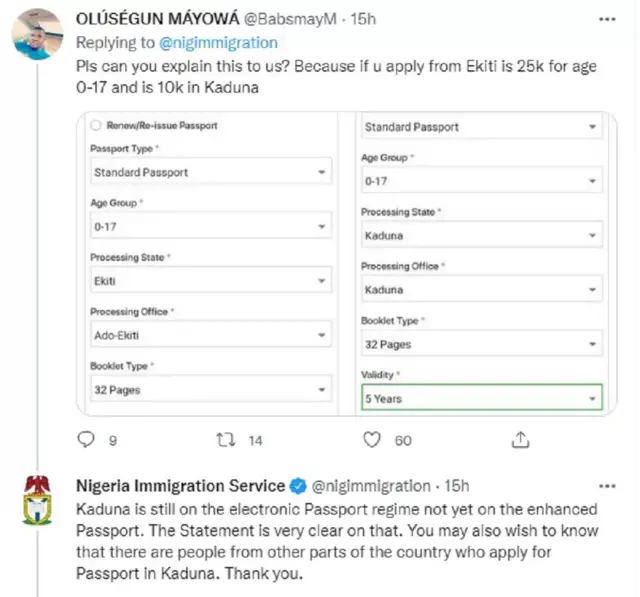Like the tweet with the heart icon
This screenshot has height=597, width=640.
coord(372,439)
